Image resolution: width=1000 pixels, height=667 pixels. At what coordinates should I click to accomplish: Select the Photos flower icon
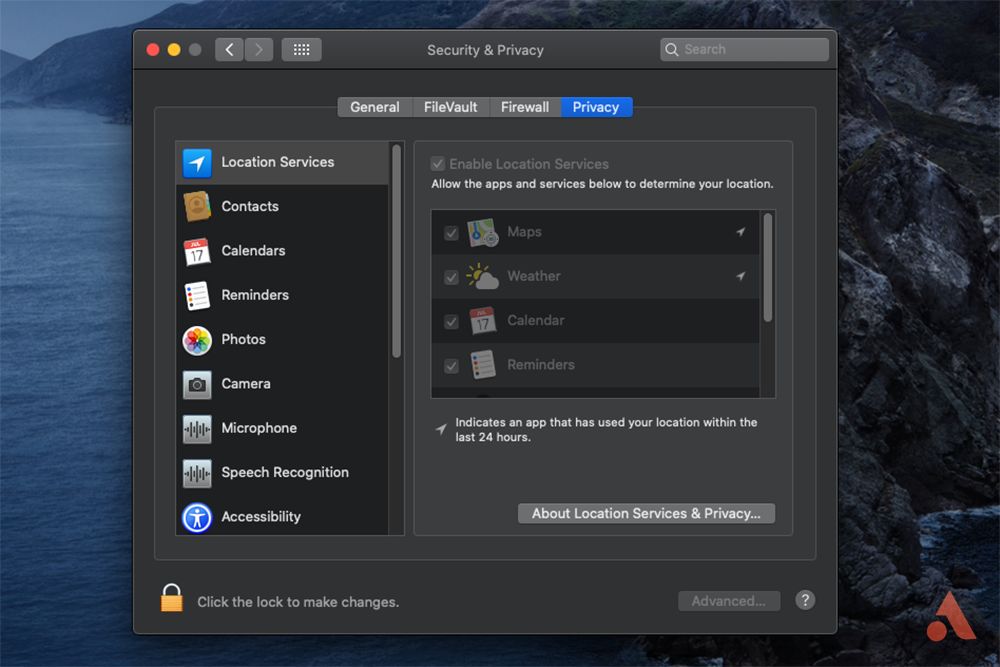(x=197, y=340)
